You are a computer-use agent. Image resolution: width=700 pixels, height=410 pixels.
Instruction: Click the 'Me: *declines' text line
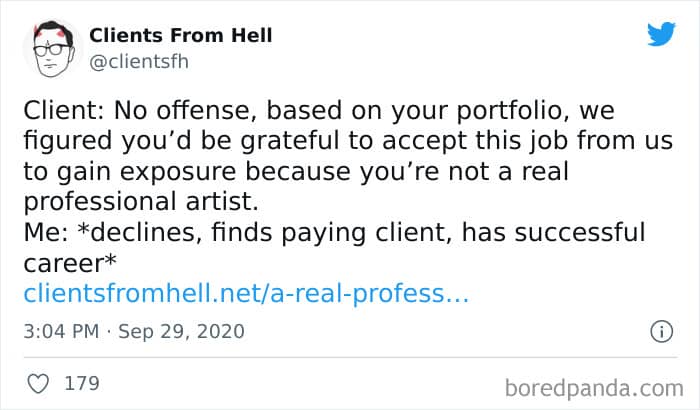point(334,233)
